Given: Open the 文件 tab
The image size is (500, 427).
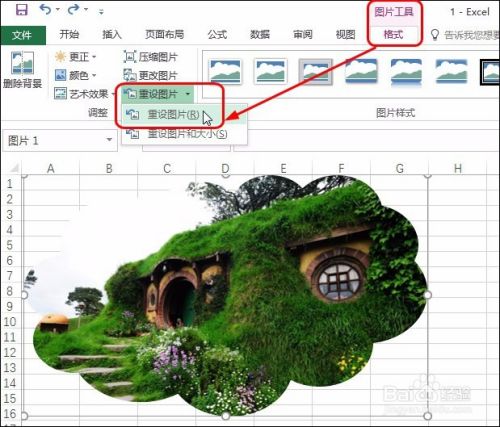Looking at the screenshot, I should pyautogui.click(x=22, y=35).
